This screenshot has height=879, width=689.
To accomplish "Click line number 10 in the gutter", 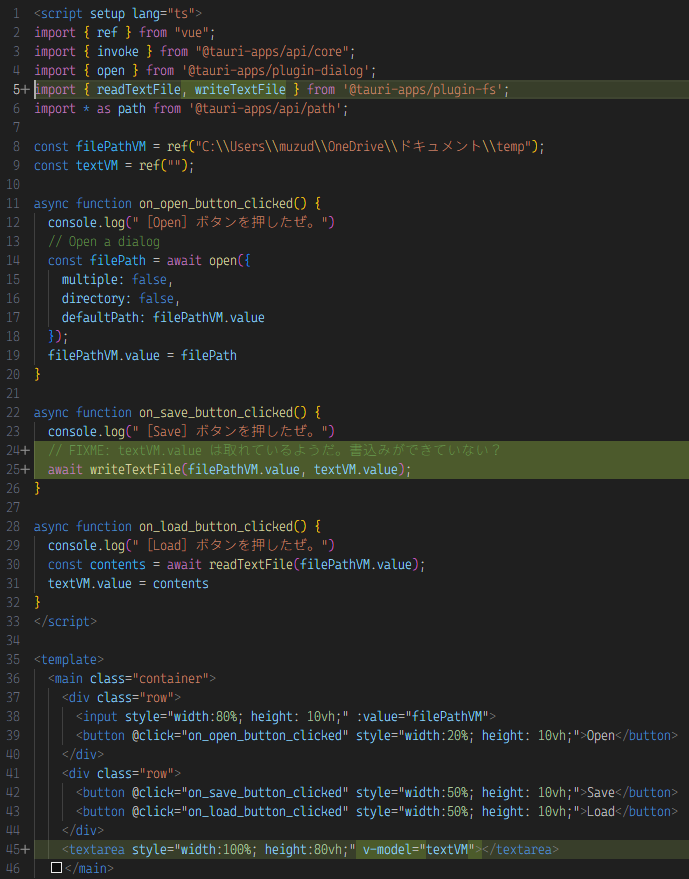I will pos(13,184).
